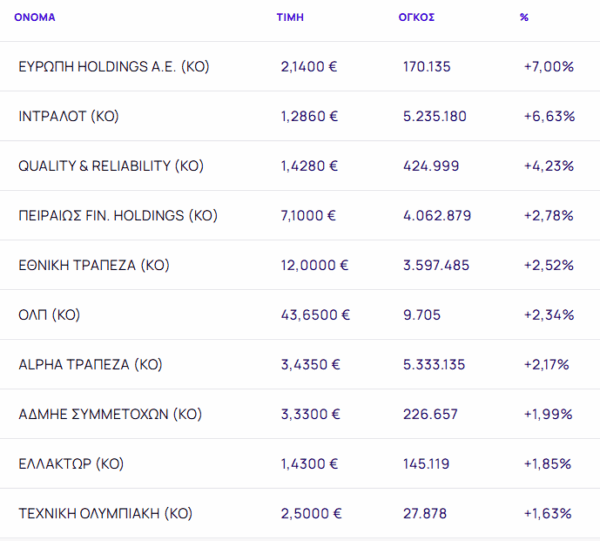
Task: Sort by the % change column header
Action: (x=524, y=18)
